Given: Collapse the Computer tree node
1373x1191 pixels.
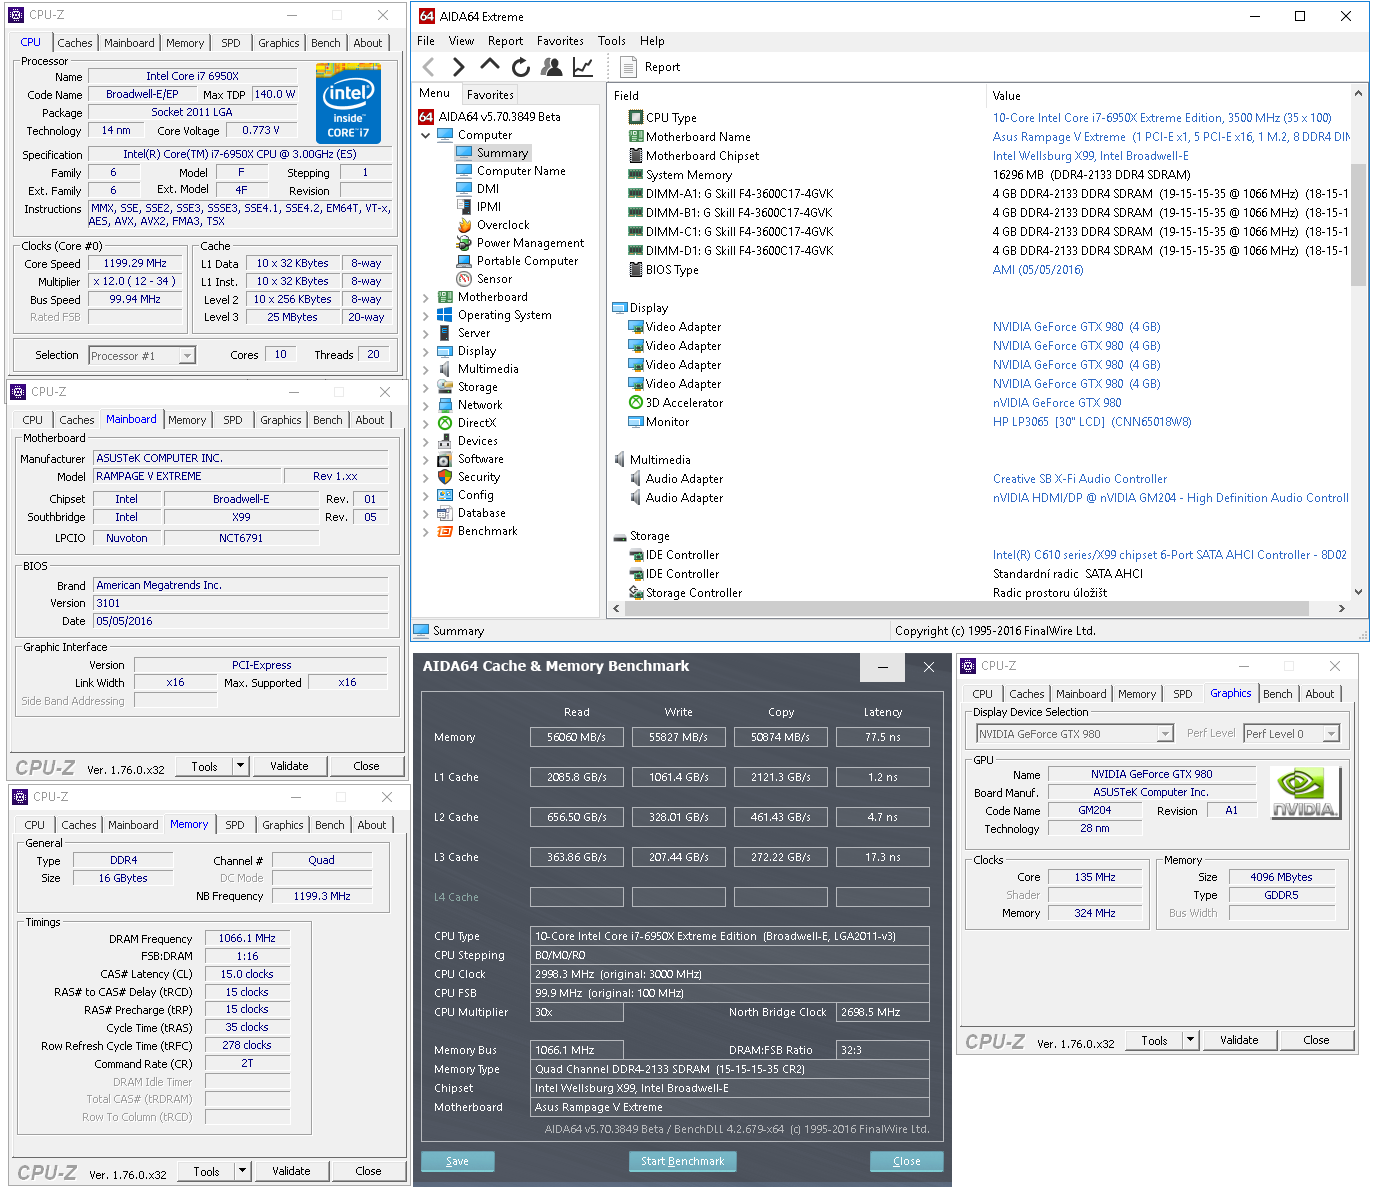Looking at the screenshot, I should (x=426, y=135).
